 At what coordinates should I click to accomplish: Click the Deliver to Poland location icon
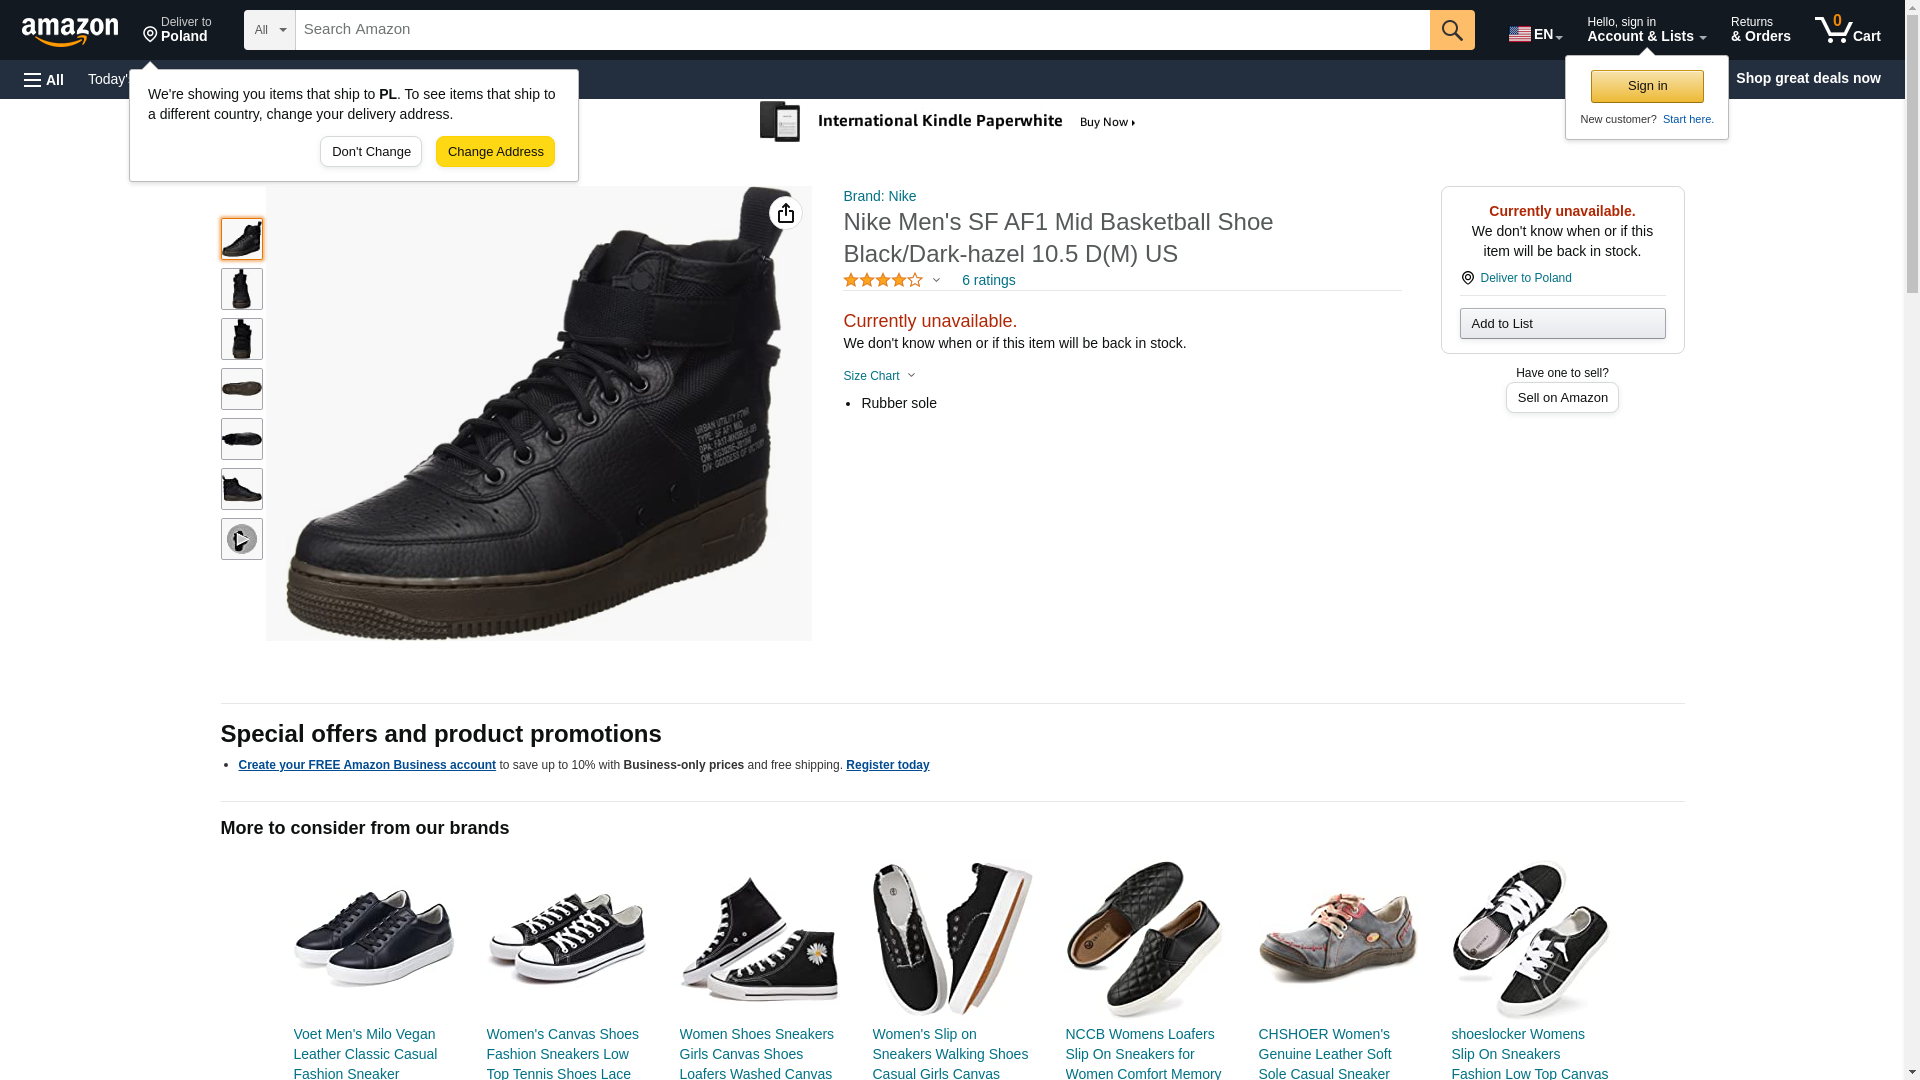coord(1468,278)
